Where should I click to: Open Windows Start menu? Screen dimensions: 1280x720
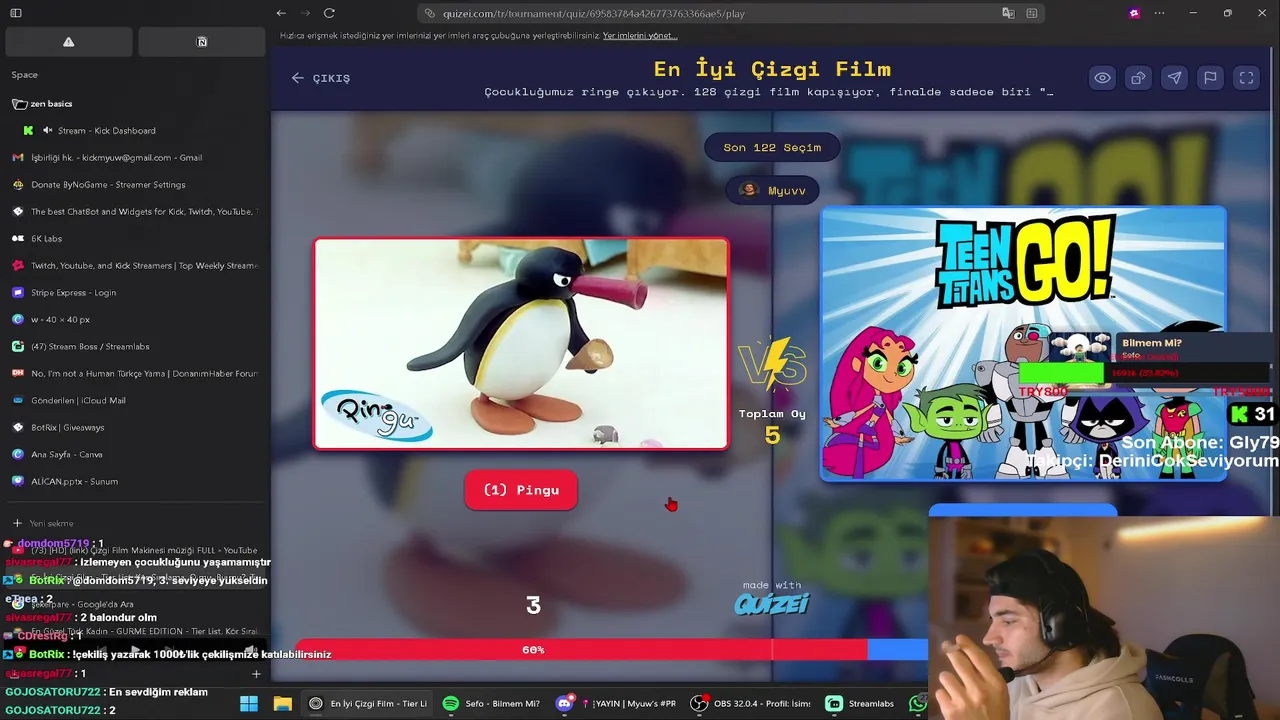tap(249, 704)
